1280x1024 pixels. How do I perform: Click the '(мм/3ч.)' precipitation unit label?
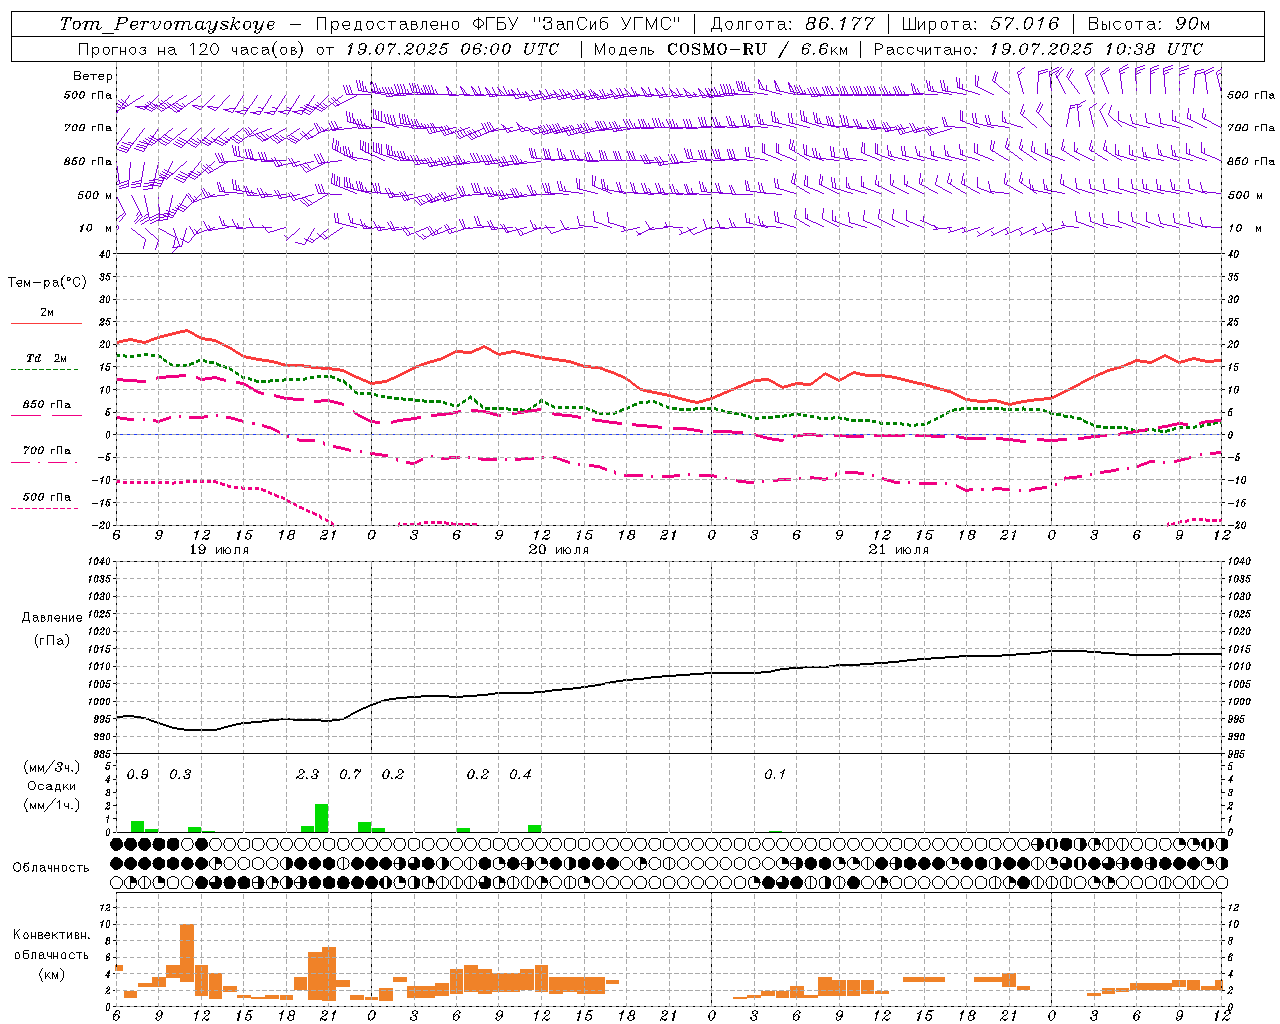[52, 767]
